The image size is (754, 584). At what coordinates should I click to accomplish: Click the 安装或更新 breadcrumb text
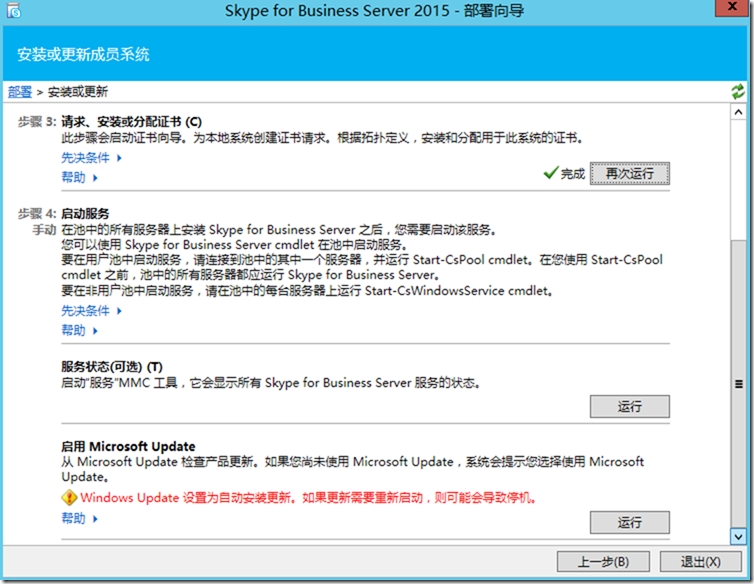click(x=78, y=92)
